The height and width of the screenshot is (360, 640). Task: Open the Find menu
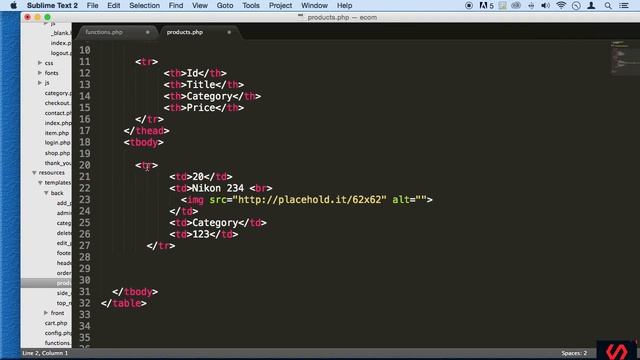coord(176,6)
